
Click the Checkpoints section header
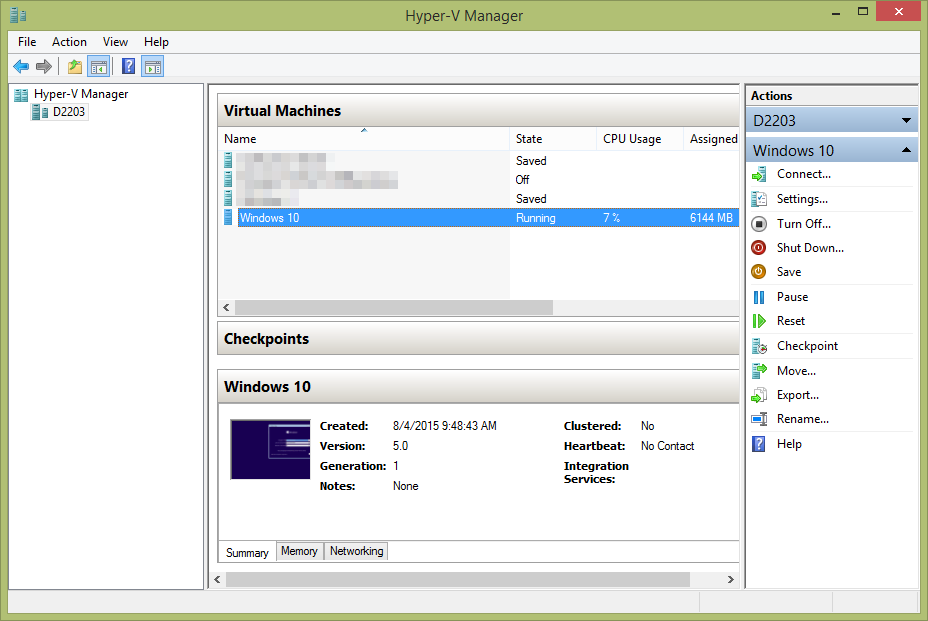[478, 339]
